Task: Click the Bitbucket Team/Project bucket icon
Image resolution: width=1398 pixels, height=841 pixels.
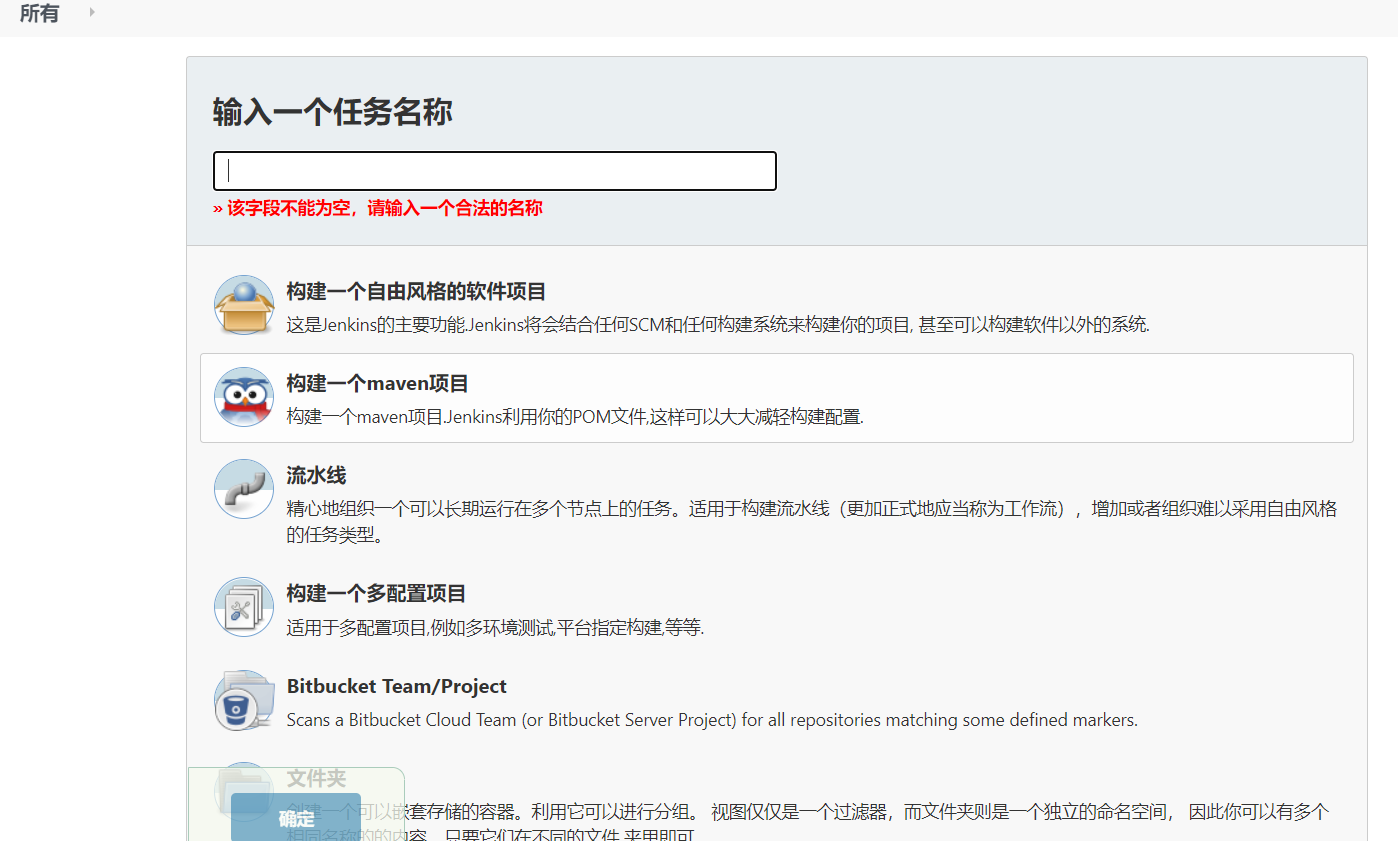Action: coord(244,700)
